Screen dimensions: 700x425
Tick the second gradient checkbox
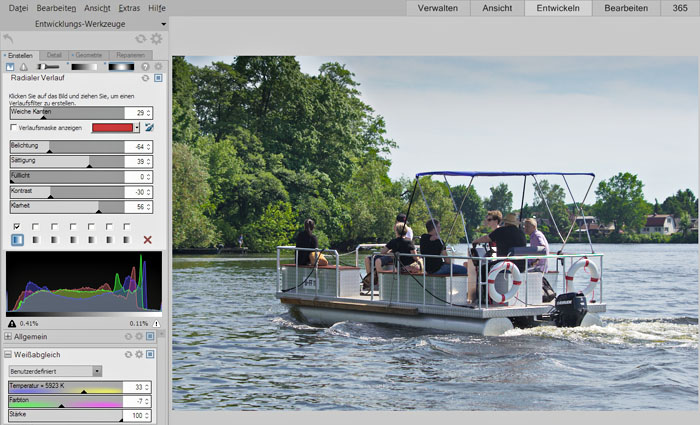35,227
